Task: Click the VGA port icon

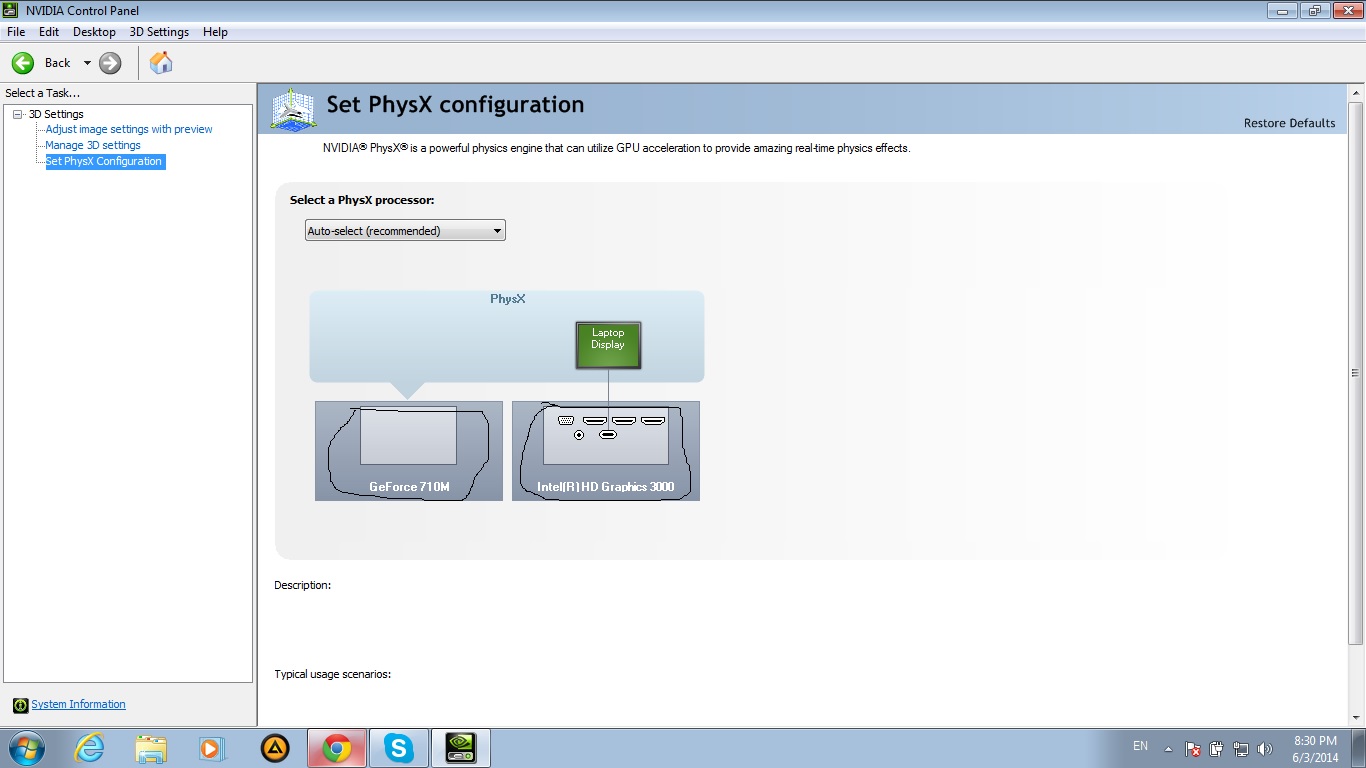Action: click(566, 421)
